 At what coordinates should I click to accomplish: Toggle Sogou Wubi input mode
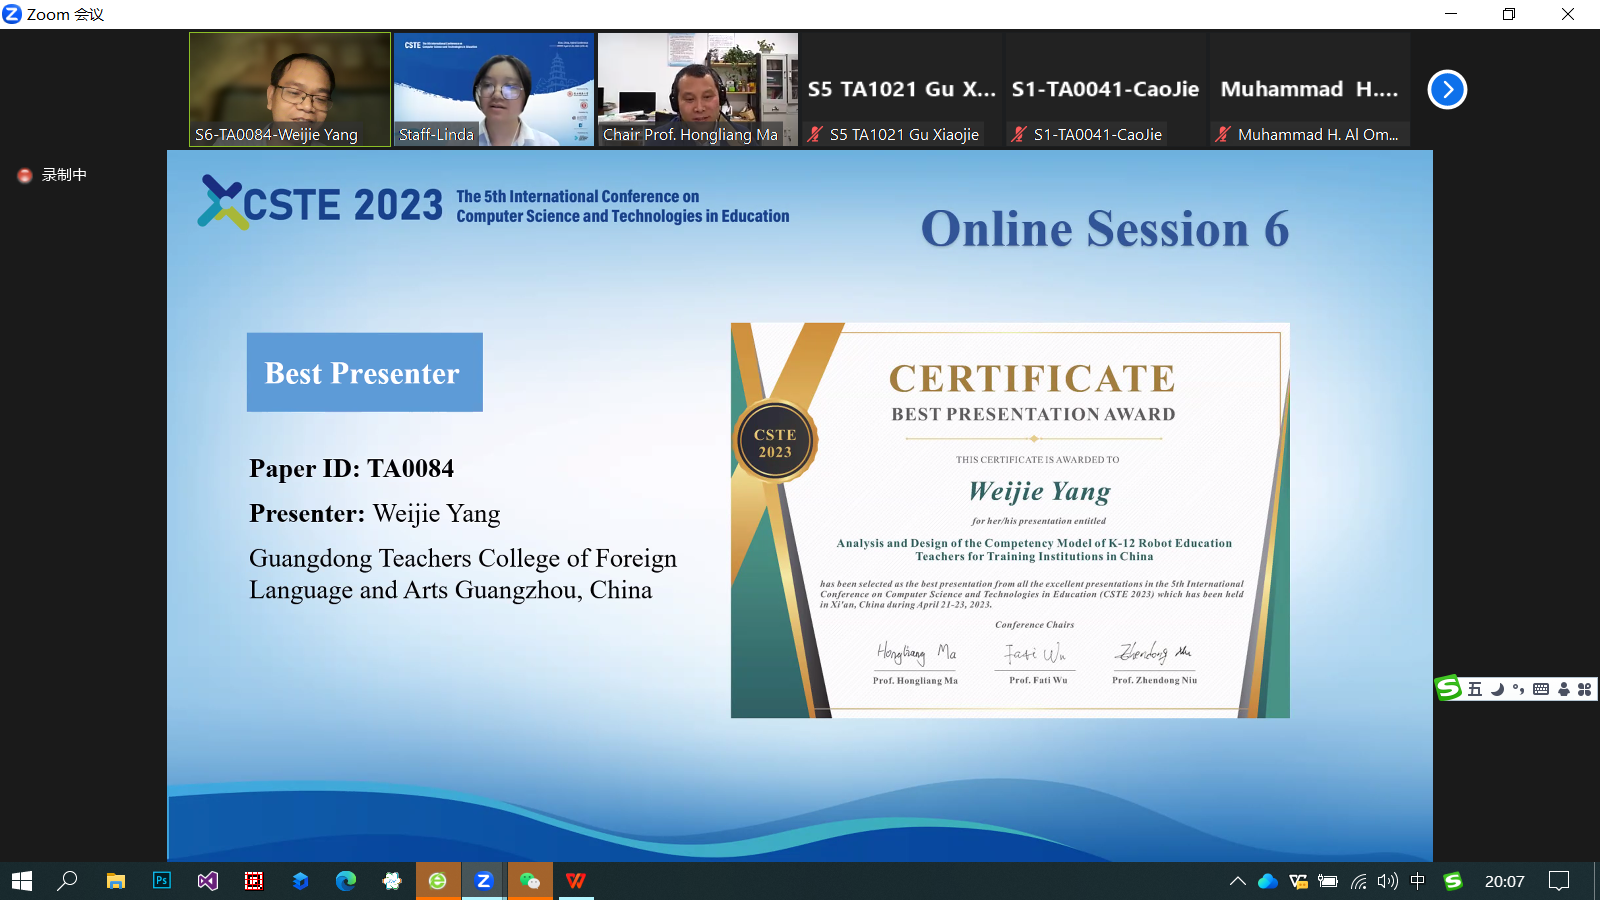(1475, 689)
